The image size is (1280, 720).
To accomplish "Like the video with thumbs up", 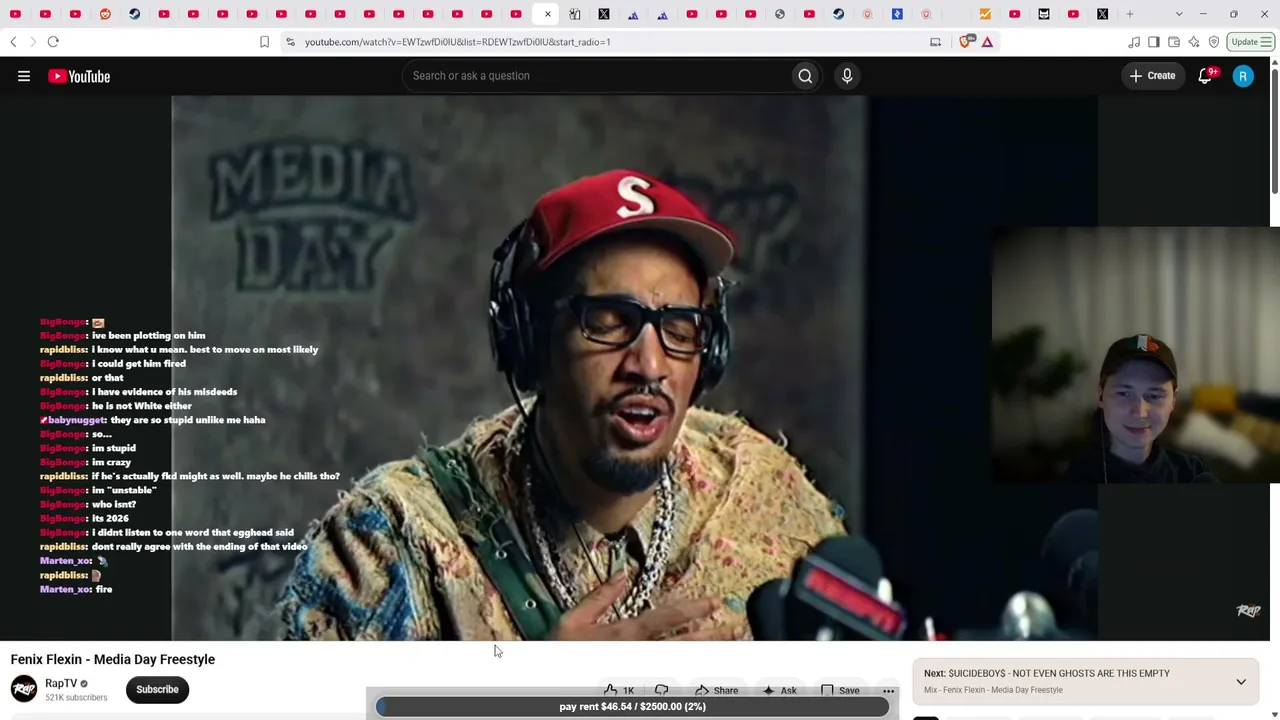I will point(619,690).
